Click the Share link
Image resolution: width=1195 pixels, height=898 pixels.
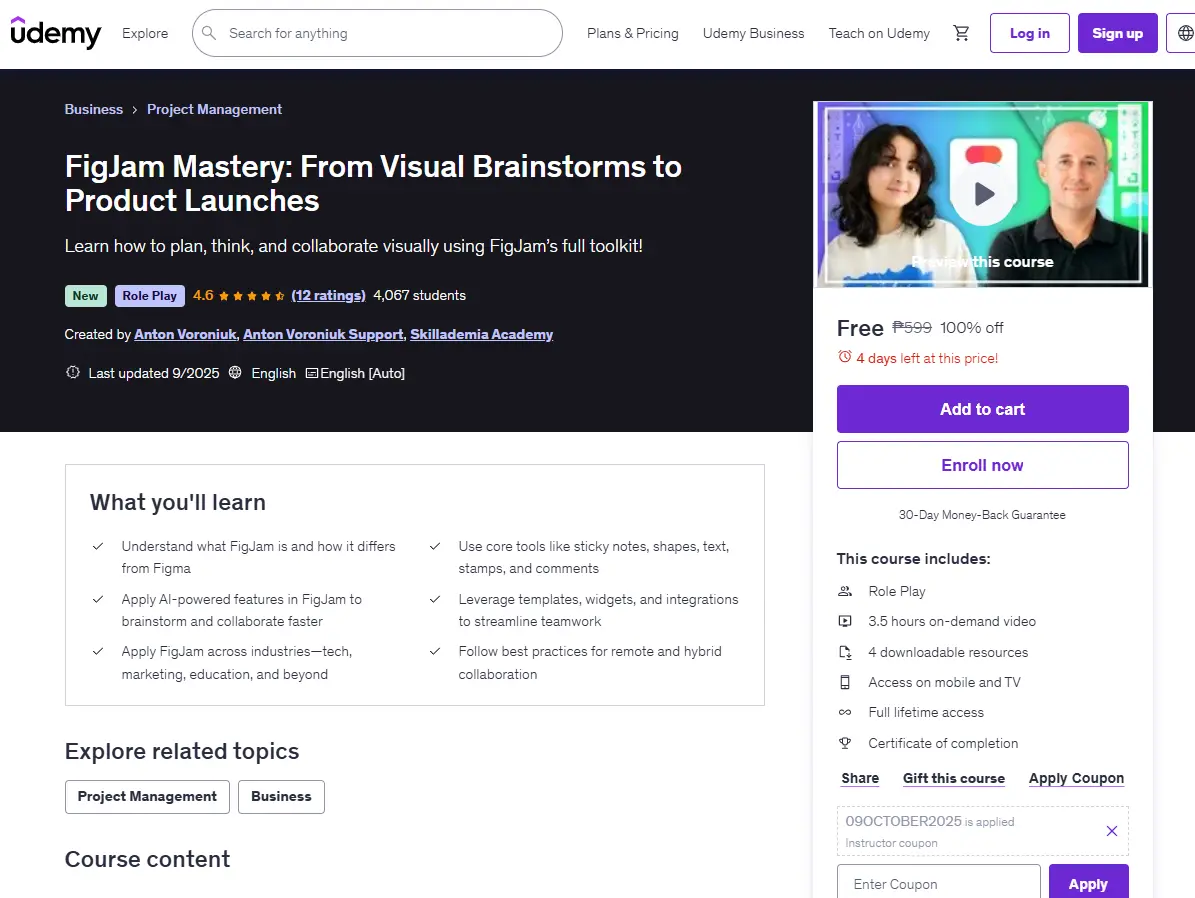pyautogui.click(x=860, y=778)
